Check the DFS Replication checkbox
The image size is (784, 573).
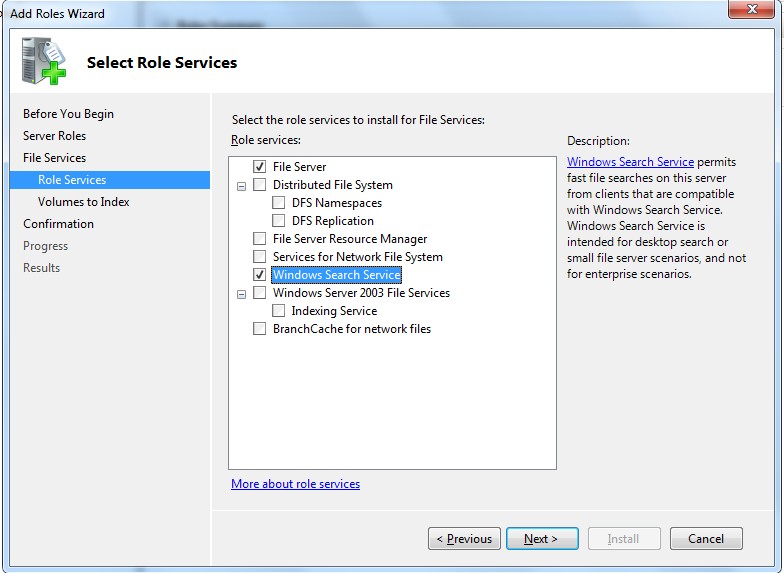278,220
